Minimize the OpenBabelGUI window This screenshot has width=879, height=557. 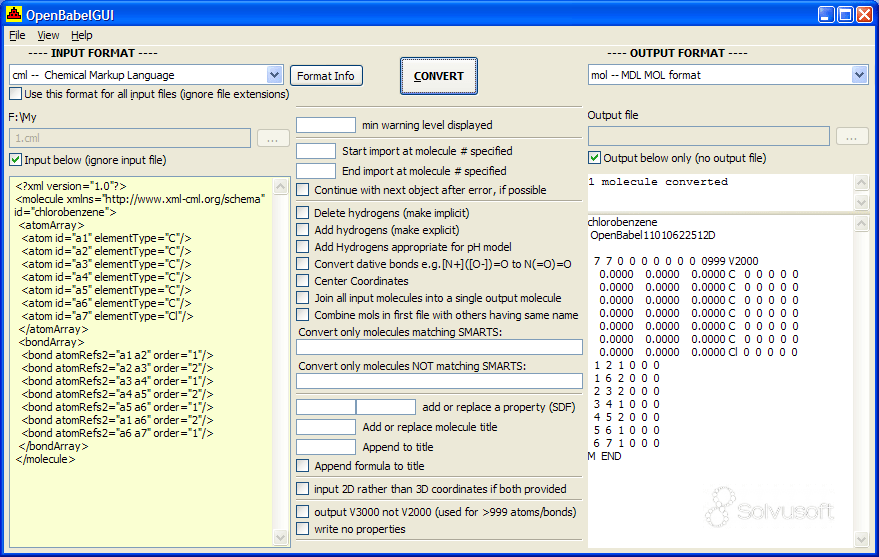coord(826,14)
